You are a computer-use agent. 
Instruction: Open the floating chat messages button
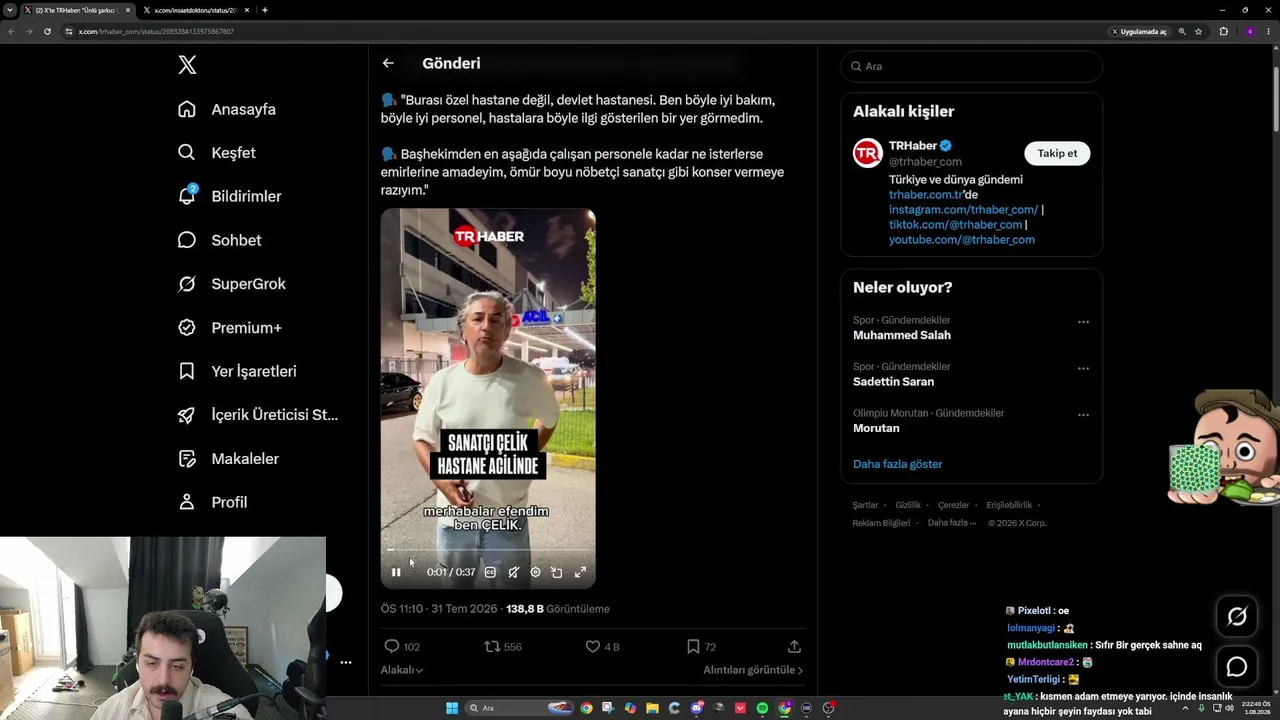click(1237, 667)
